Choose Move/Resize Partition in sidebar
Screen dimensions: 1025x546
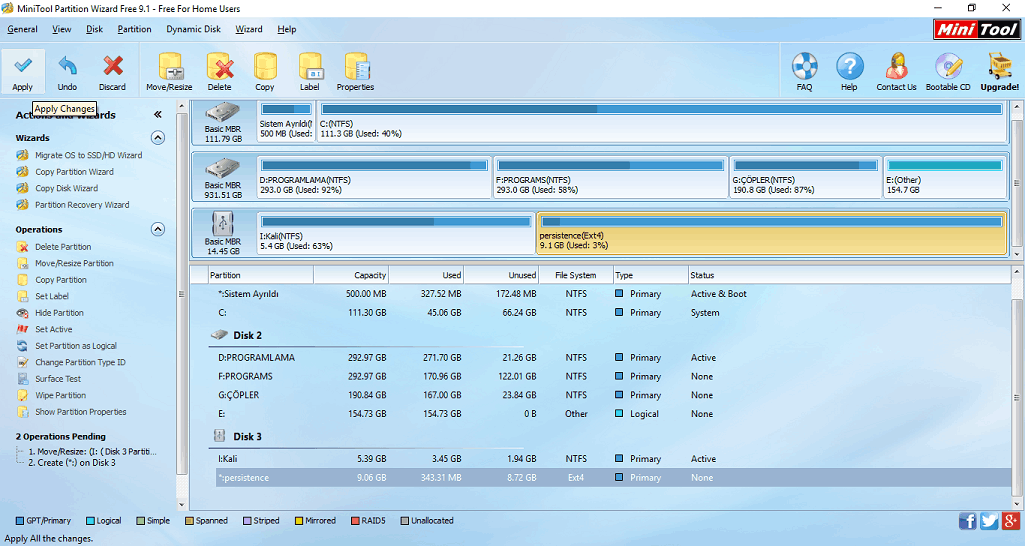[x=74, y=263]
